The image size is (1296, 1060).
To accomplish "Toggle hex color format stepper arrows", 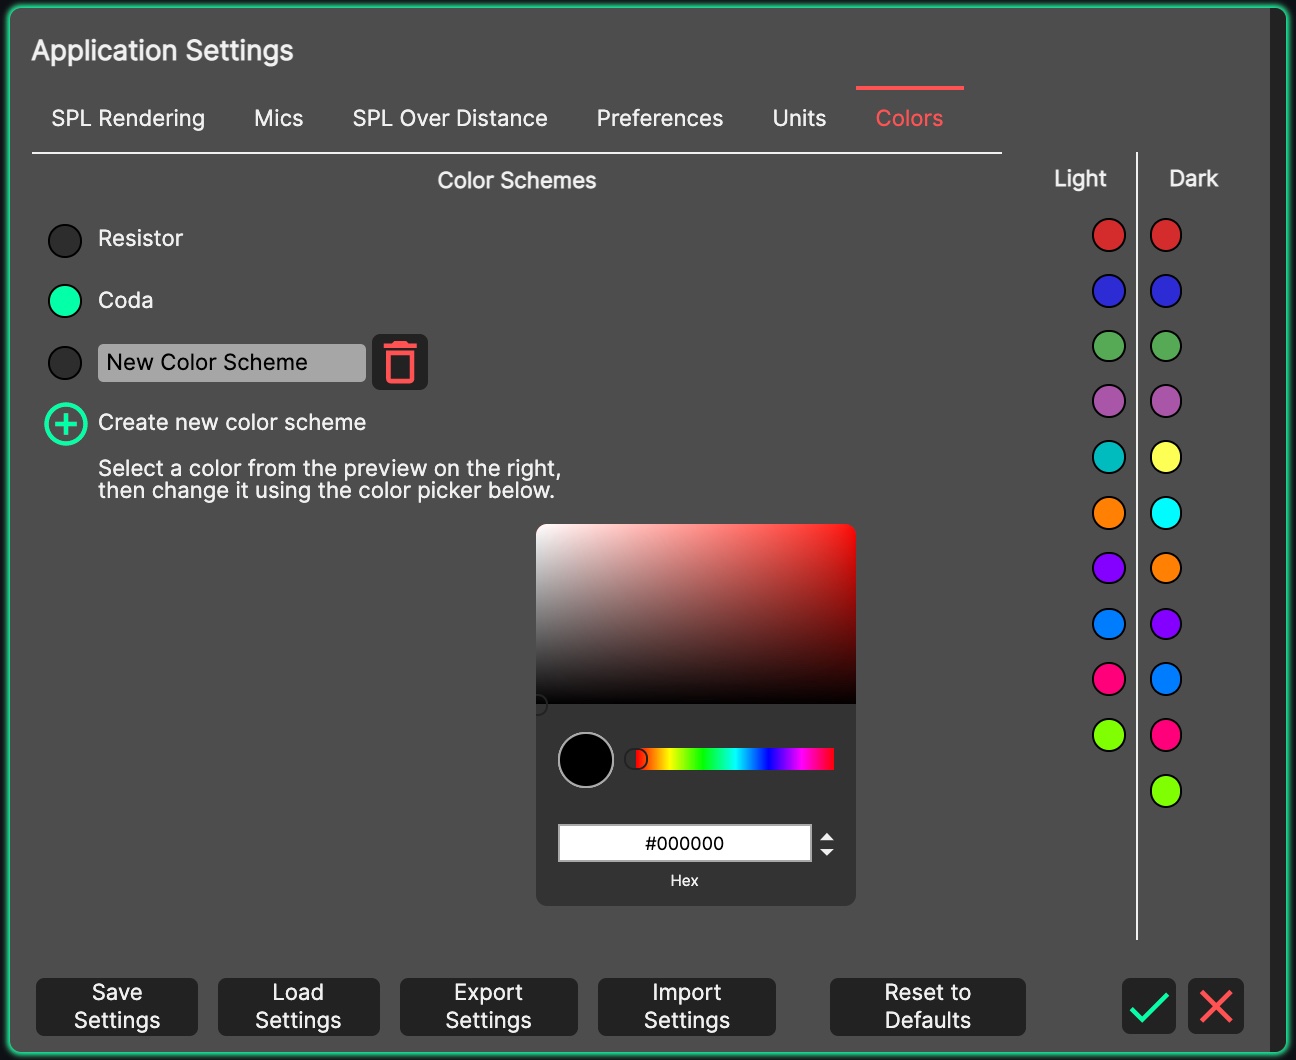I will (827, 844).
